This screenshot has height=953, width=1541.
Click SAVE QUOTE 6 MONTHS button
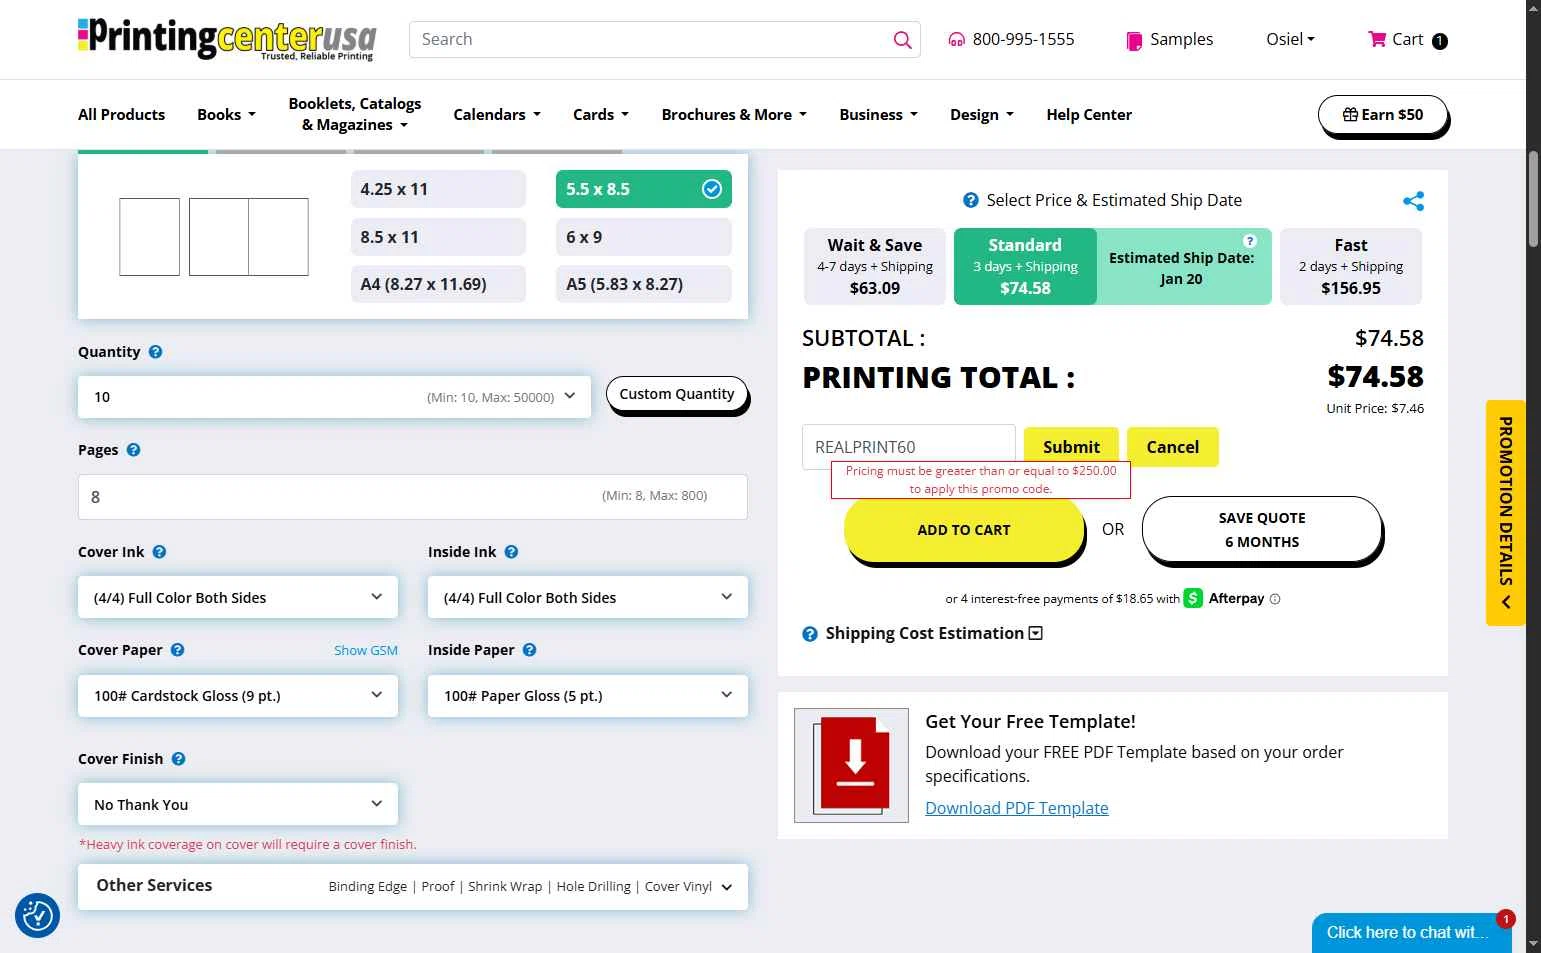[x=1262, y=530]
